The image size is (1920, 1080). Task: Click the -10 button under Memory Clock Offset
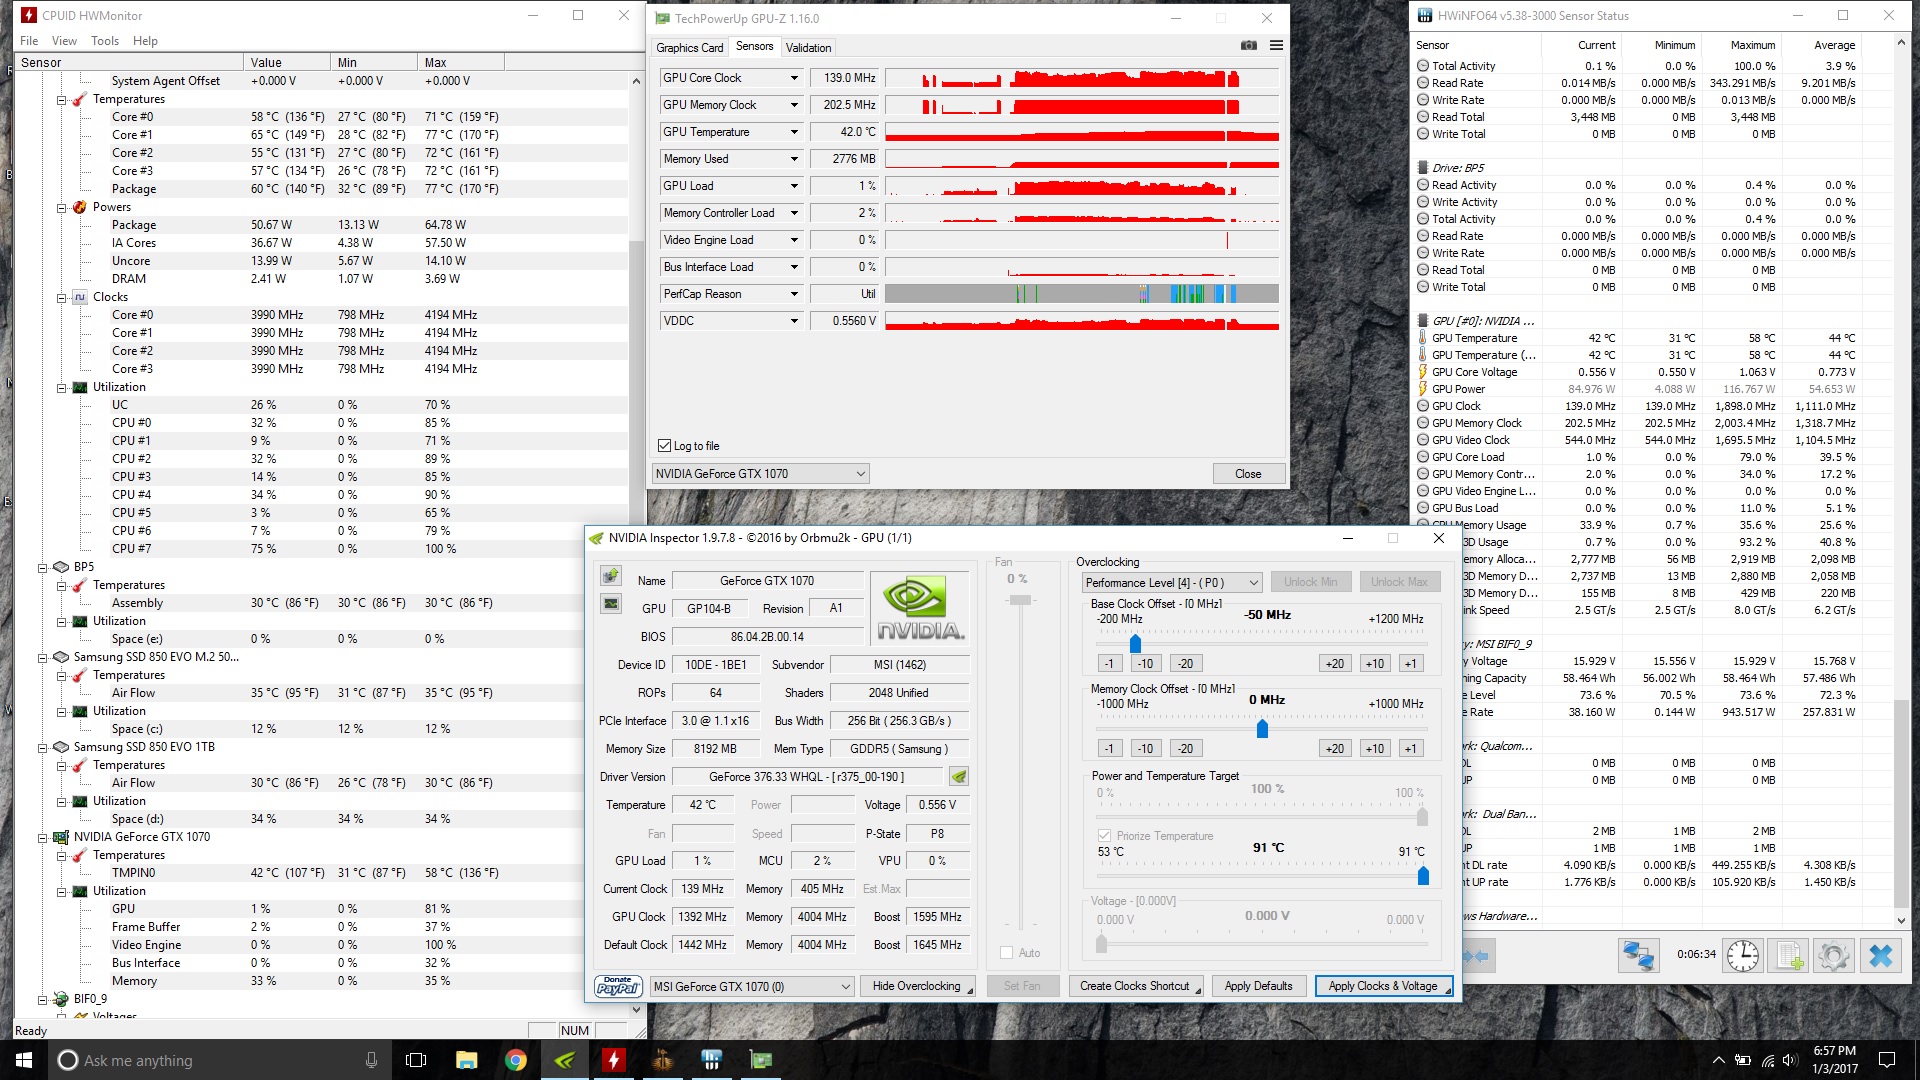coord(1146,748)
